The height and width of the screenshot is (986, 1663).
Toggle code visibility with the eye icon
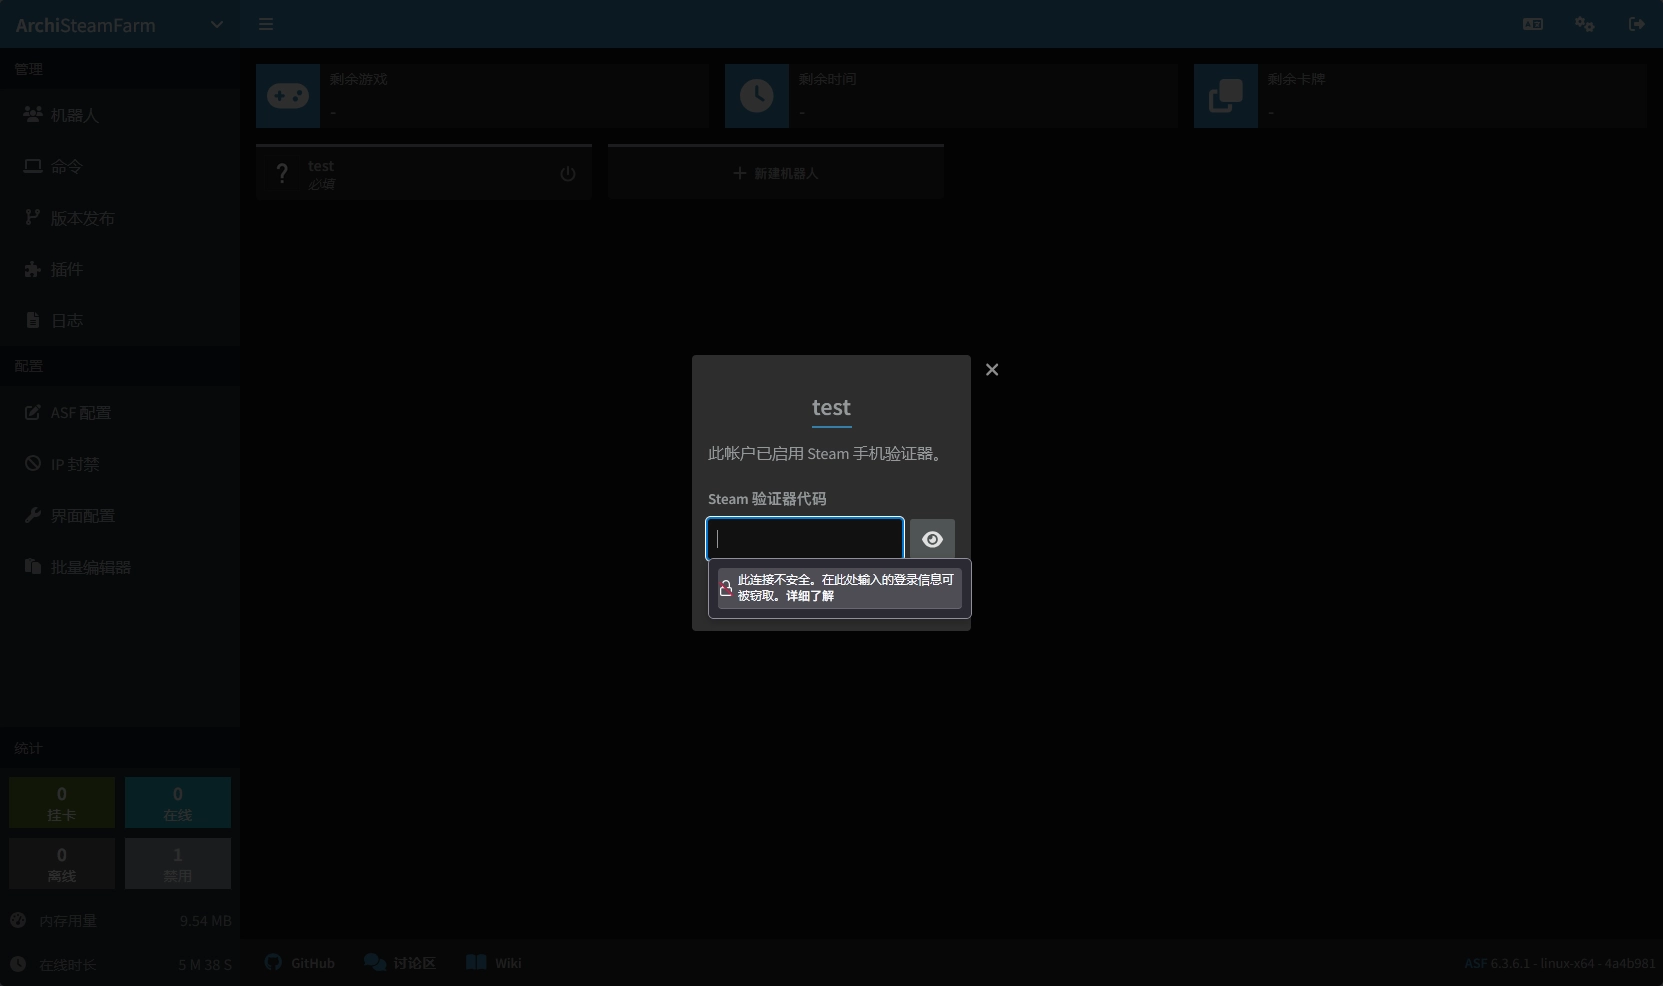coord(932,539)
